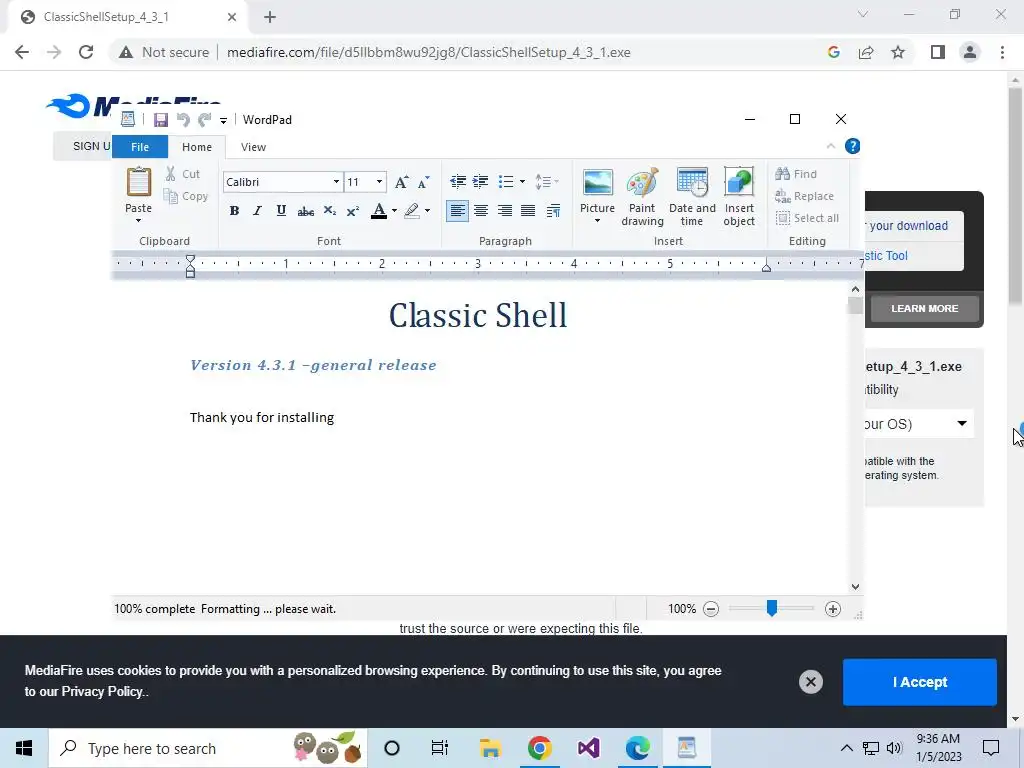This screenshot has height=768, width=1024.
Task: Toggle Italic formatting
Action: (x=257, y=210)
